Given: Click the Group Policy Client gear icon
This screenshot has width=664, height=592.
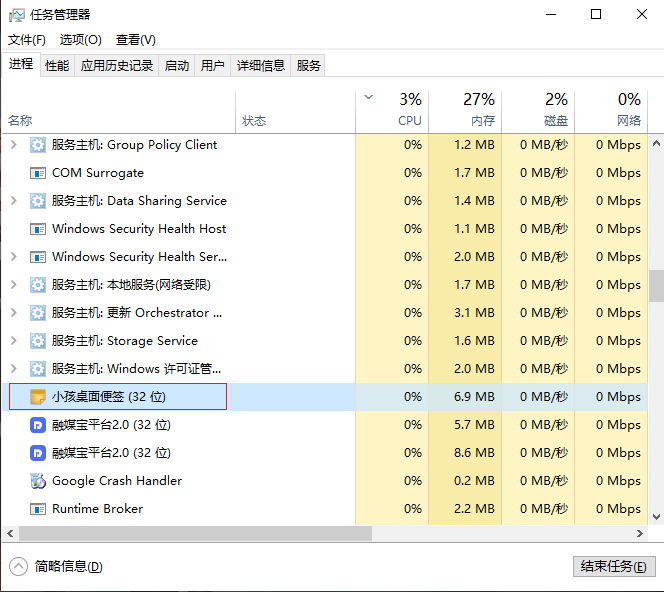Looking at the screenshot, I should (38, 145).
